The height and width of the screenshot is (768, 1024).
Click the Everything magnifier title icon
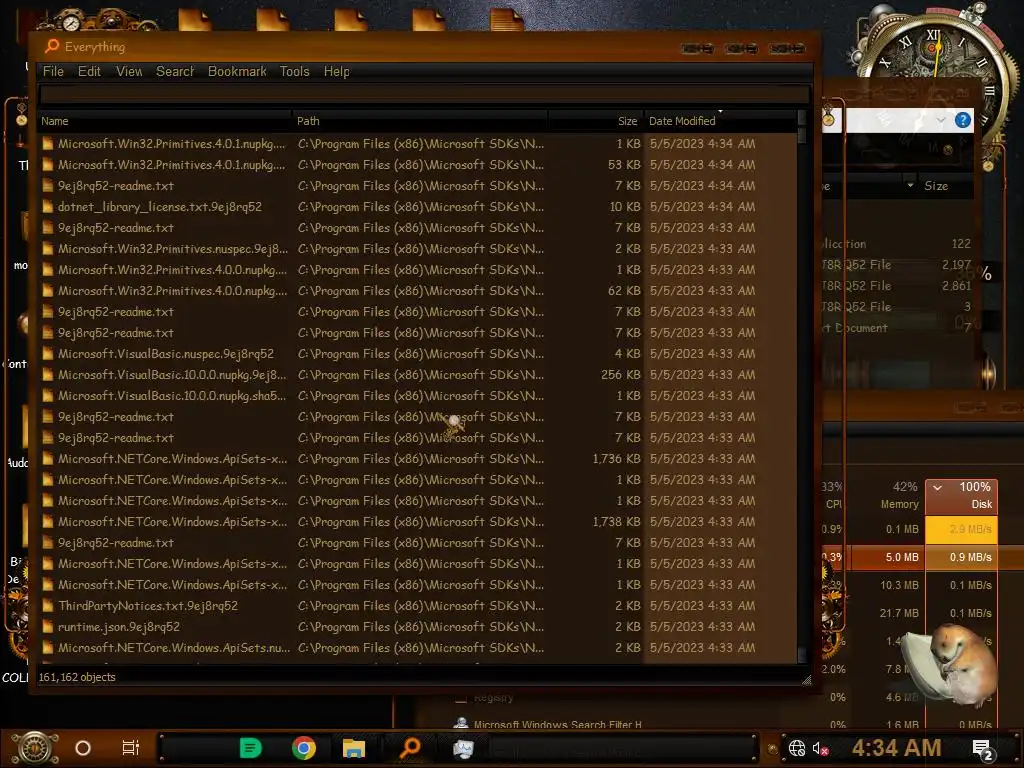click(x=52, y=46)
